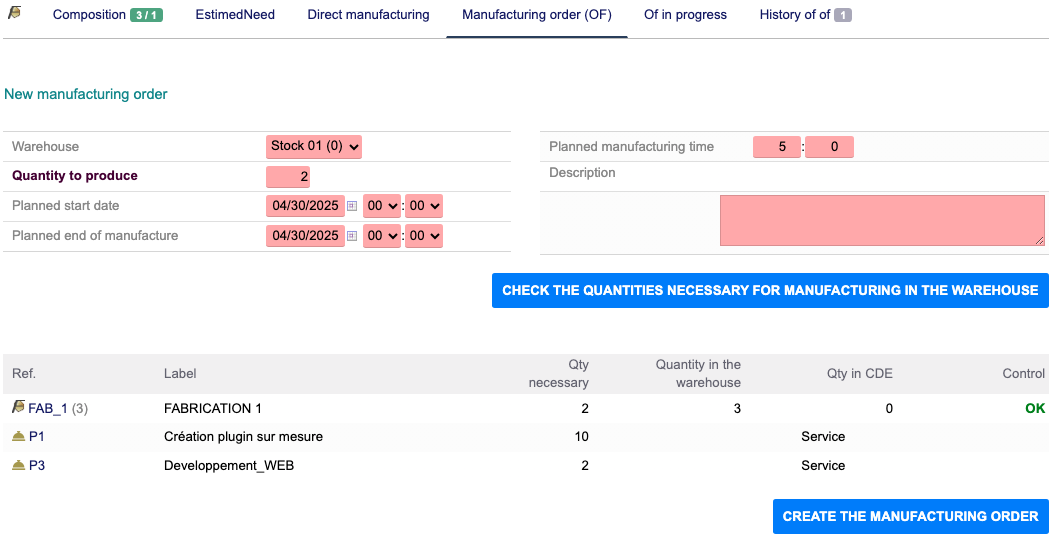The image size is (1062, 542).
Task: Expand the Warehouse Stock 01 dropdown
Action: (x=314, y=146)
